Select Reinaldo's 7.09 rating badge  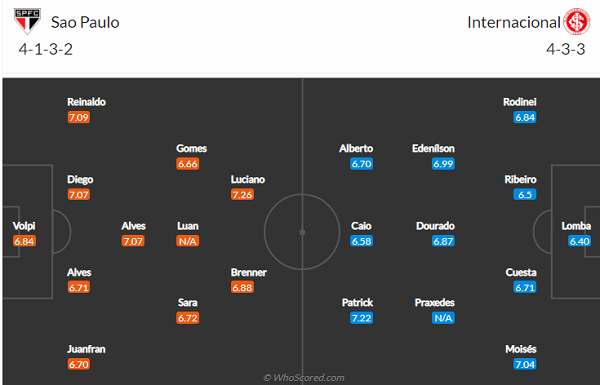point(79,117)
